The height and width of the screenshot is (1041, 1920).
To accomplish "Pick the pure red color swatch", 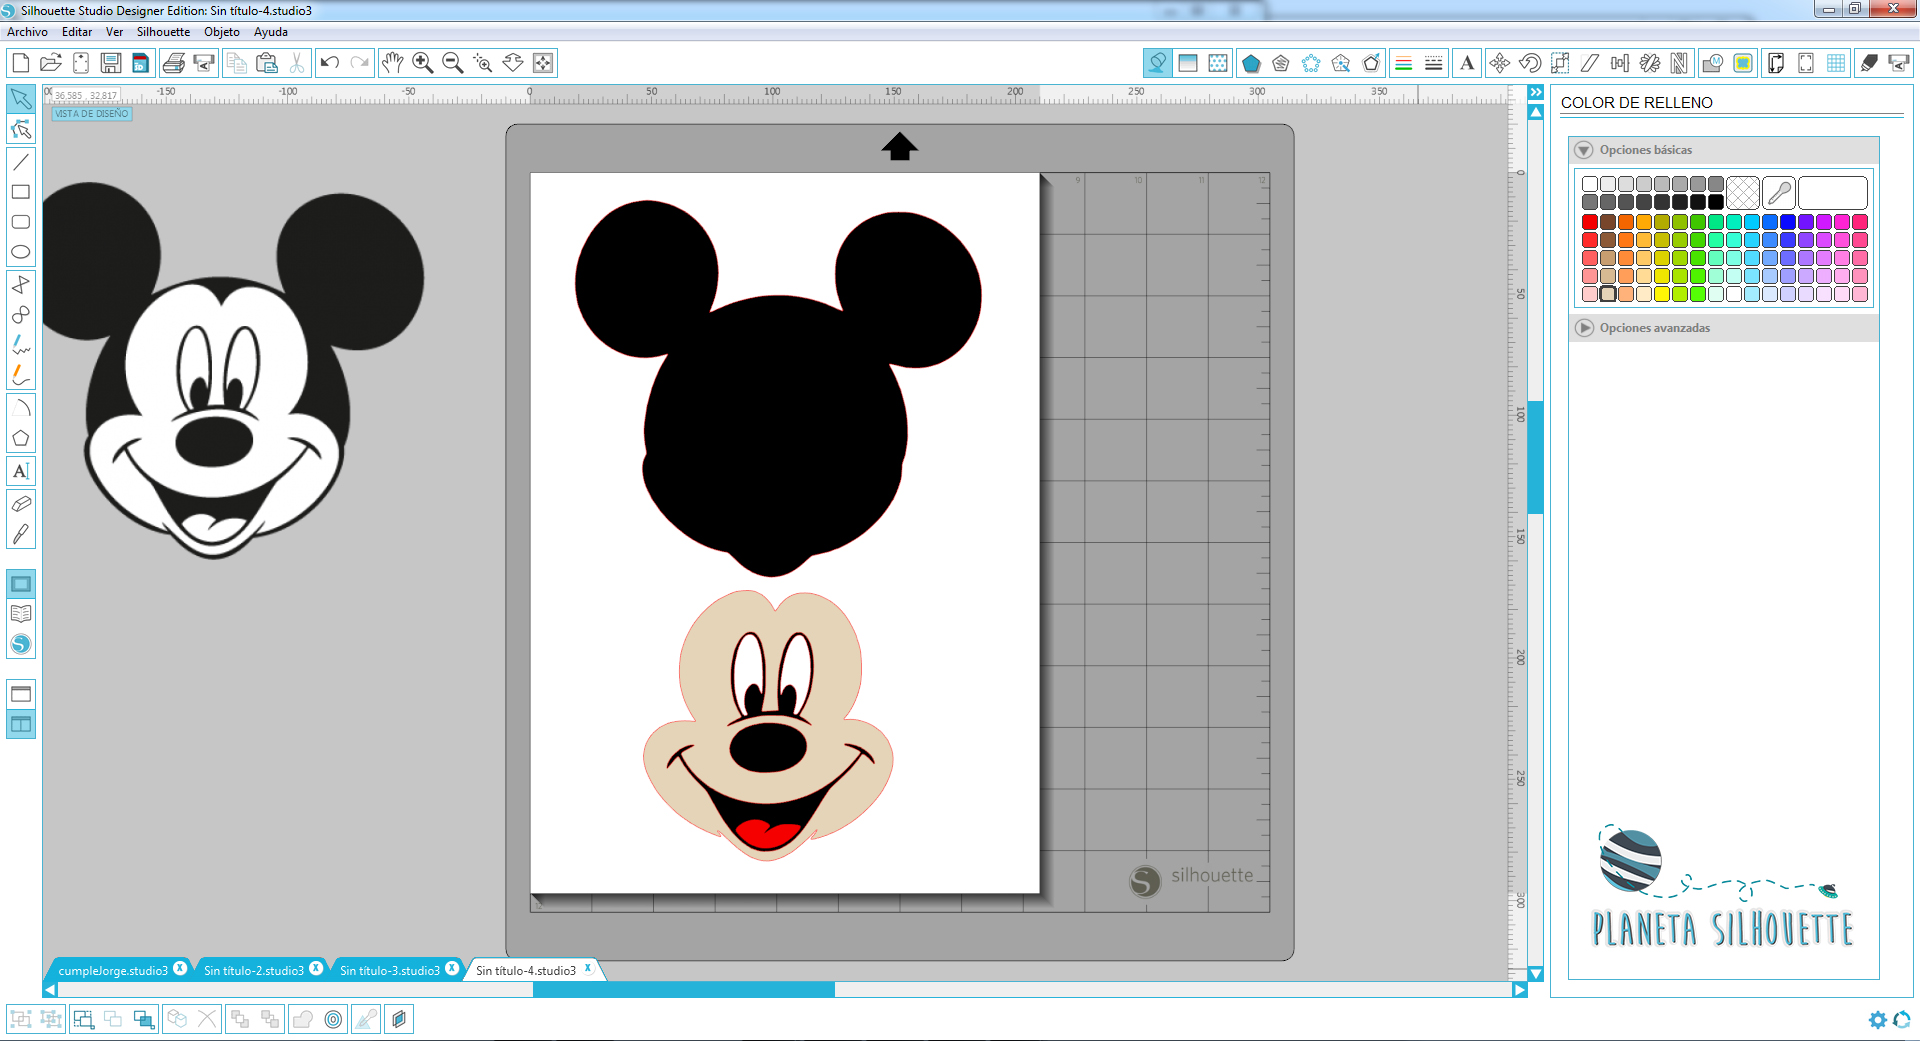I will pos(1590,222).
